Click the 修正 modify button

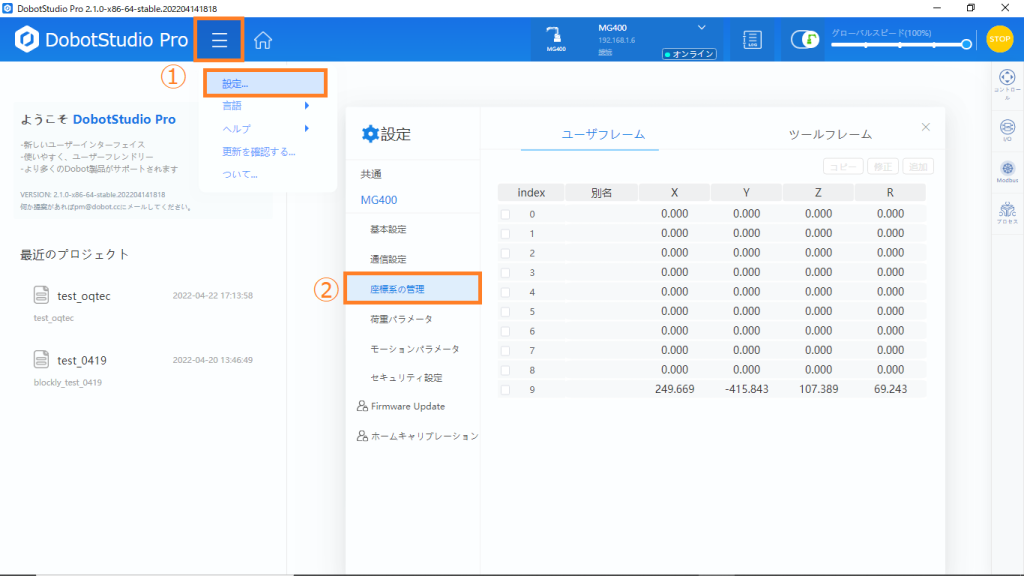882,167
